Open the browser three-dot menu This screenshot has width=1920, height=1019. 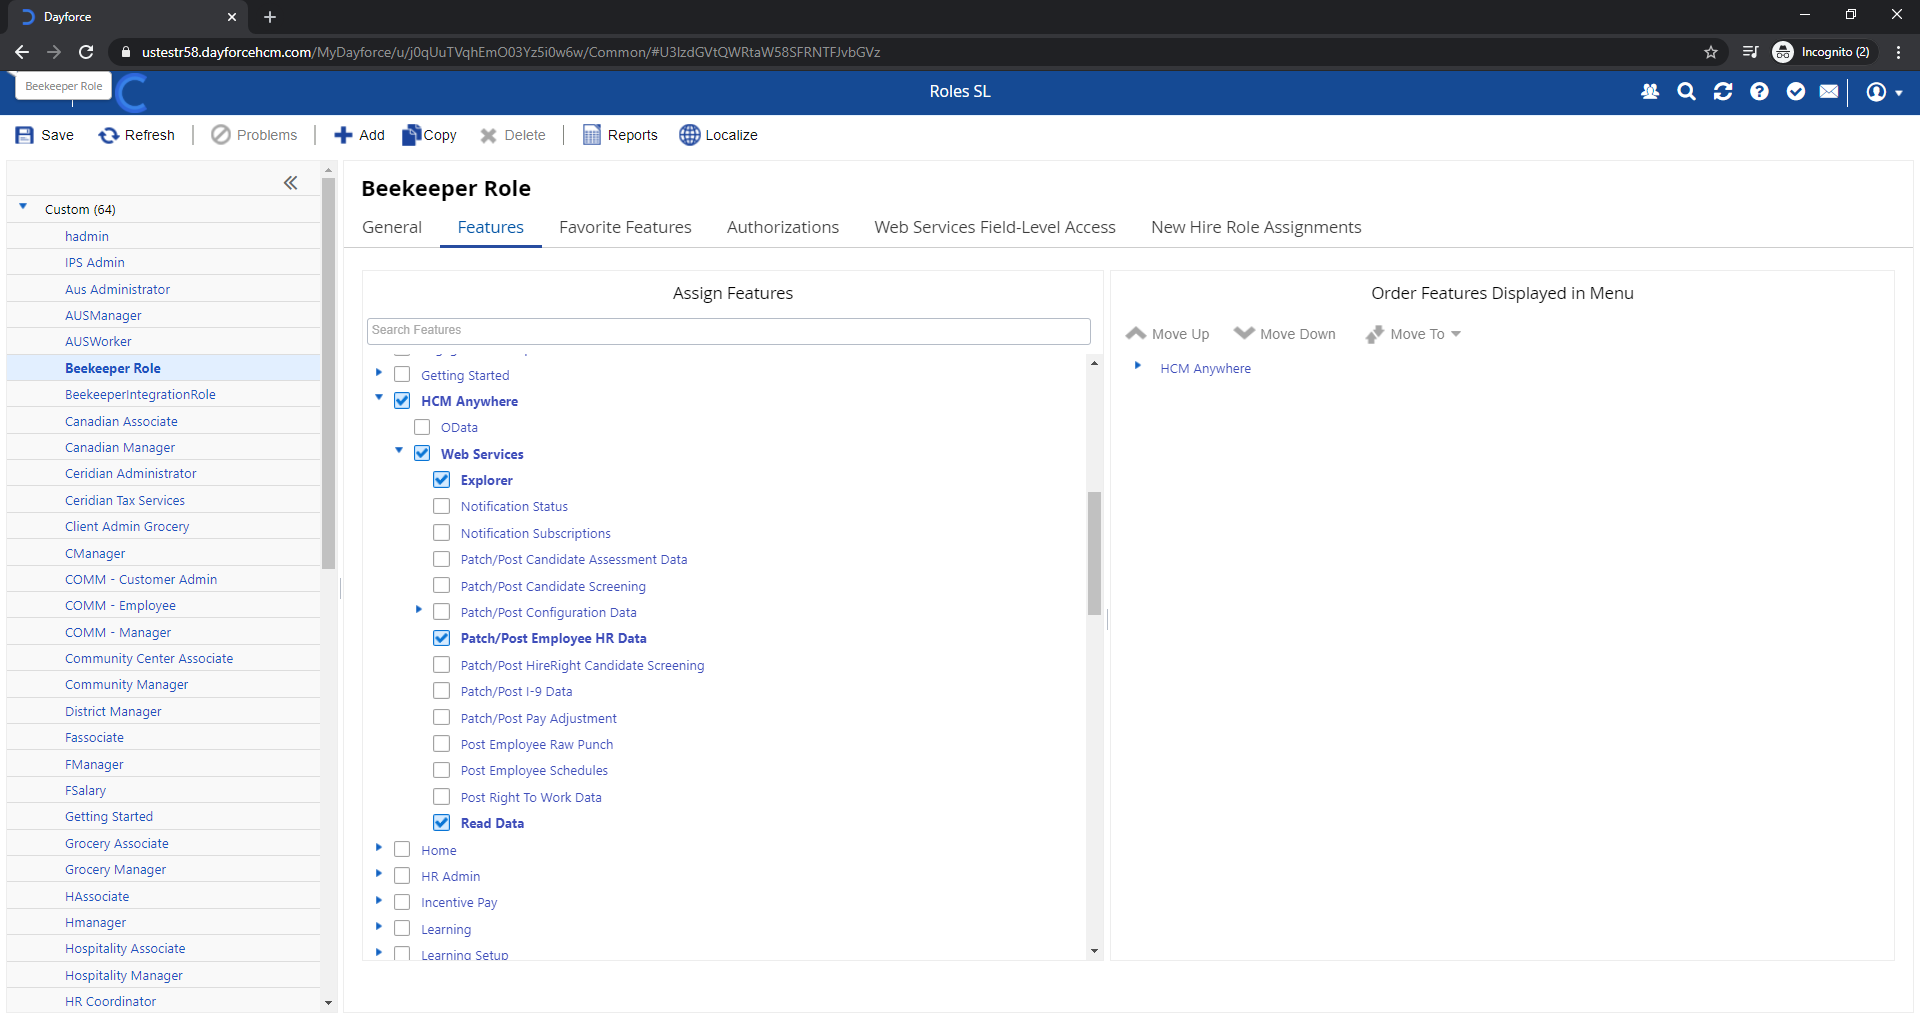(1898, 52)
